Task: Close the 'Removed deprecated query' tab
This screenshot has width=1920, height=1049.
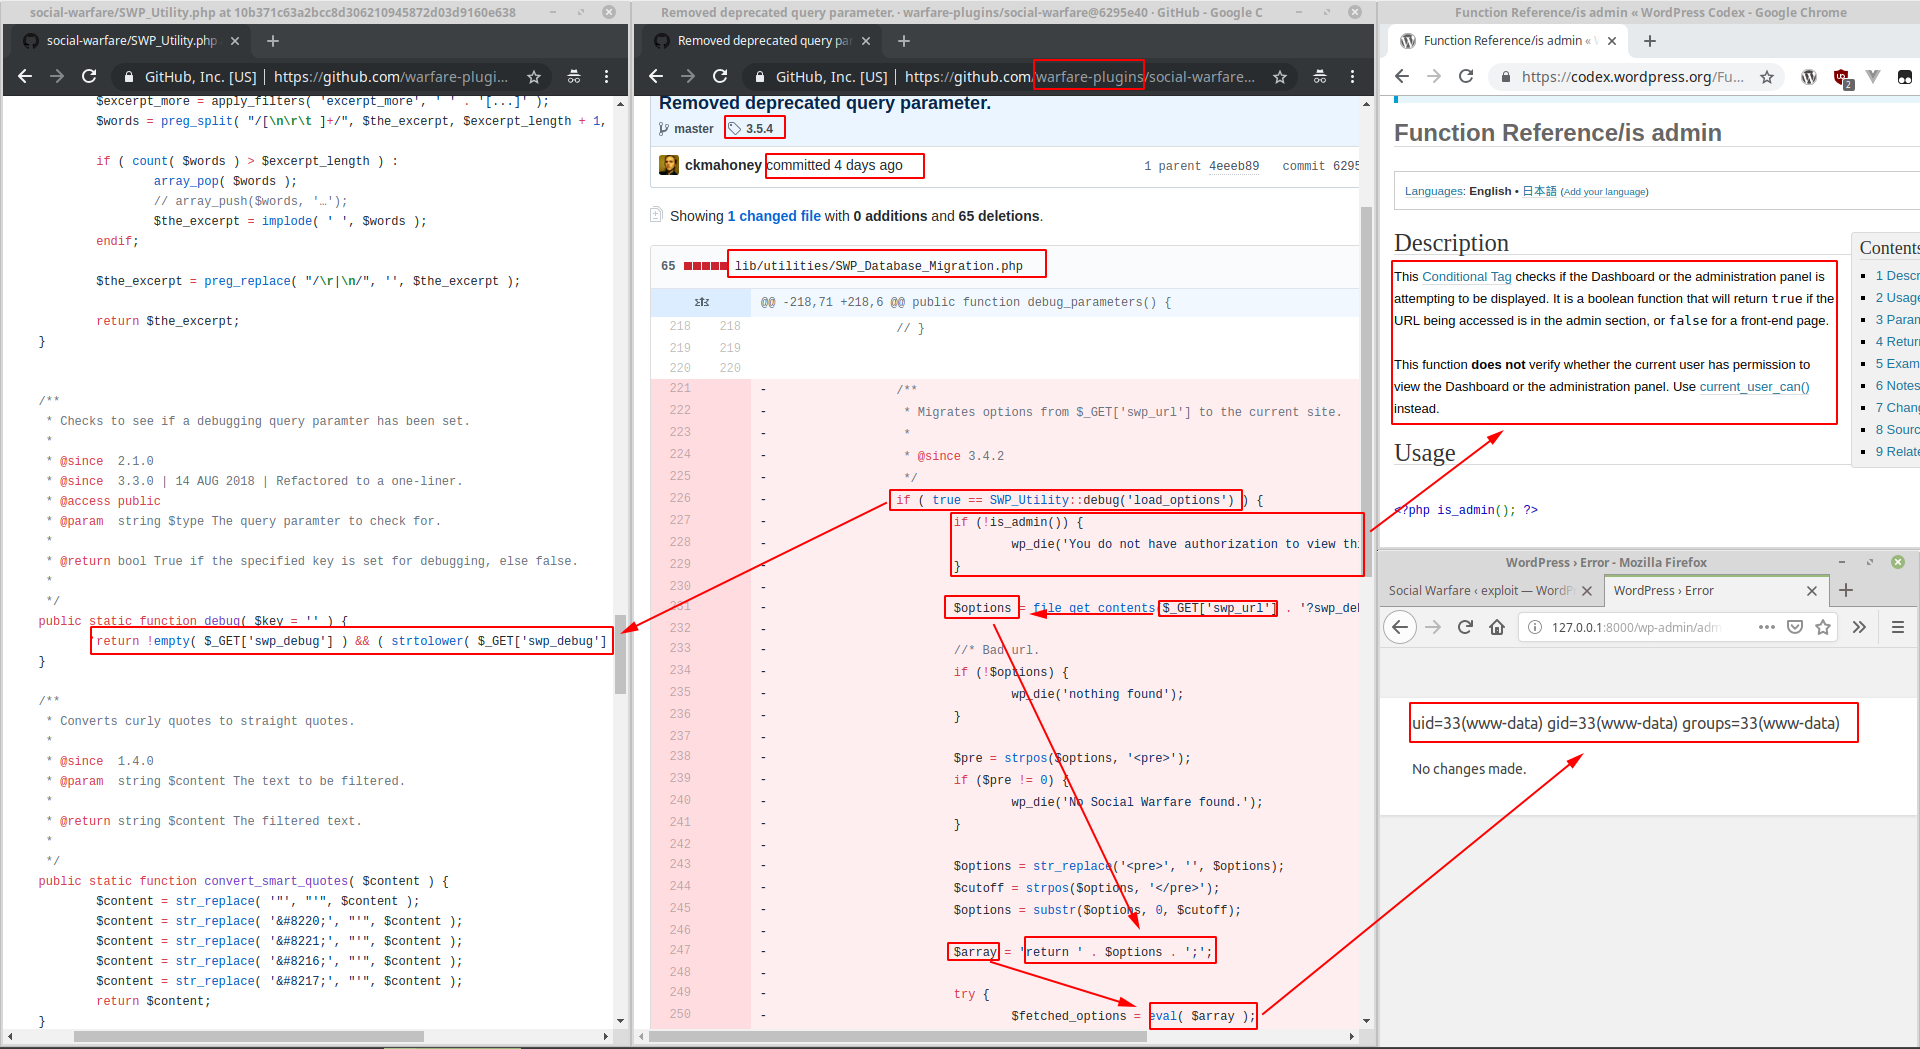Action: (x=866, y=41)
